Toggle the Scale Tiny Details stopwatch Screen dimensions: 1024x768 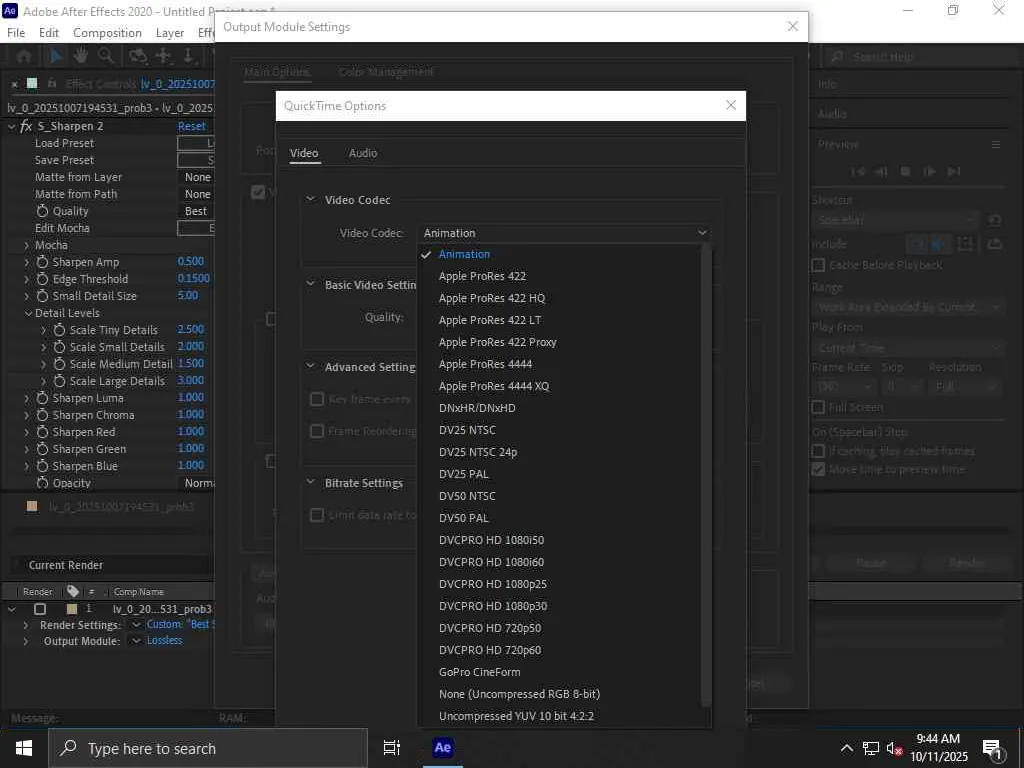pyautogui.click(x=59, y=330)
